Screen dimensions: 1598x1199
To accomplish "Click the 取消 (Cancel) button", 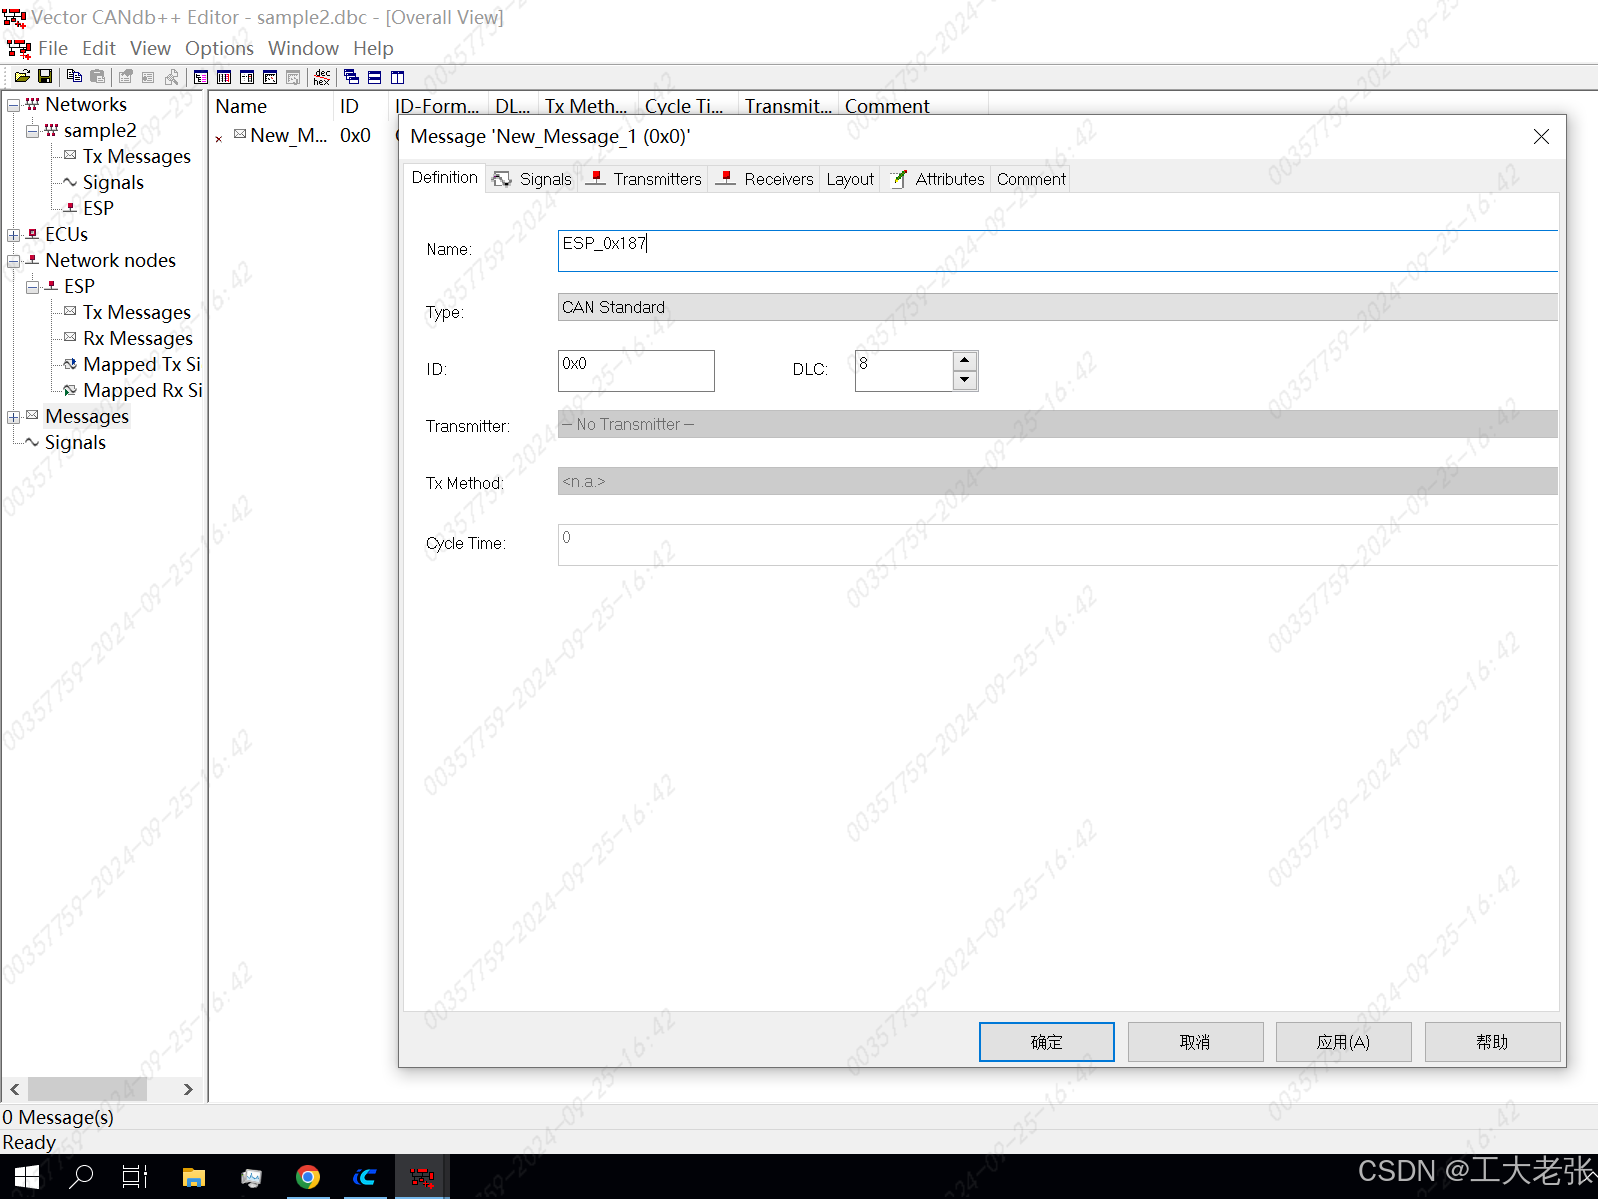I will click(x=1195, y=1042).
